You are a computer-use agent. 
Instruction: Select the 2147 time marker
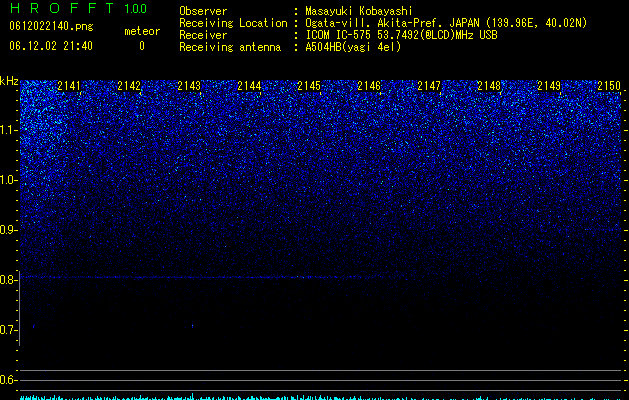[429, 86]
